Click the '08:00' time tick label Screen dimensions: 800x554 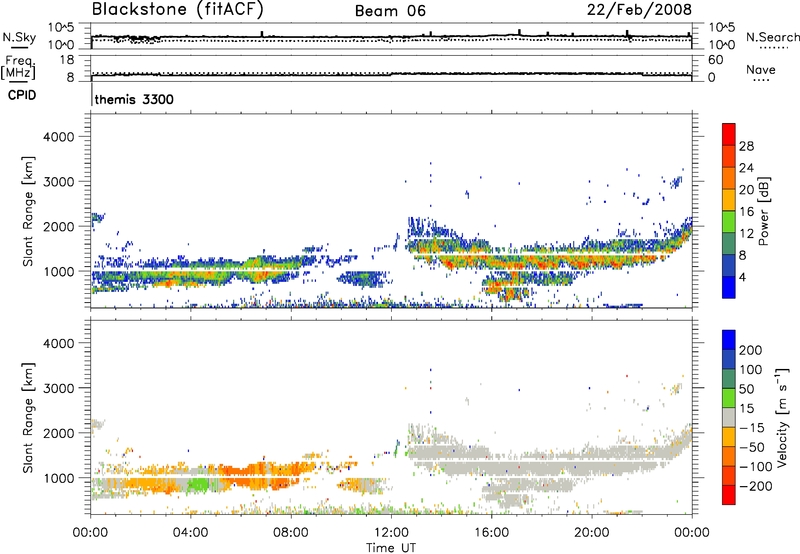click(x=291, y=533)
